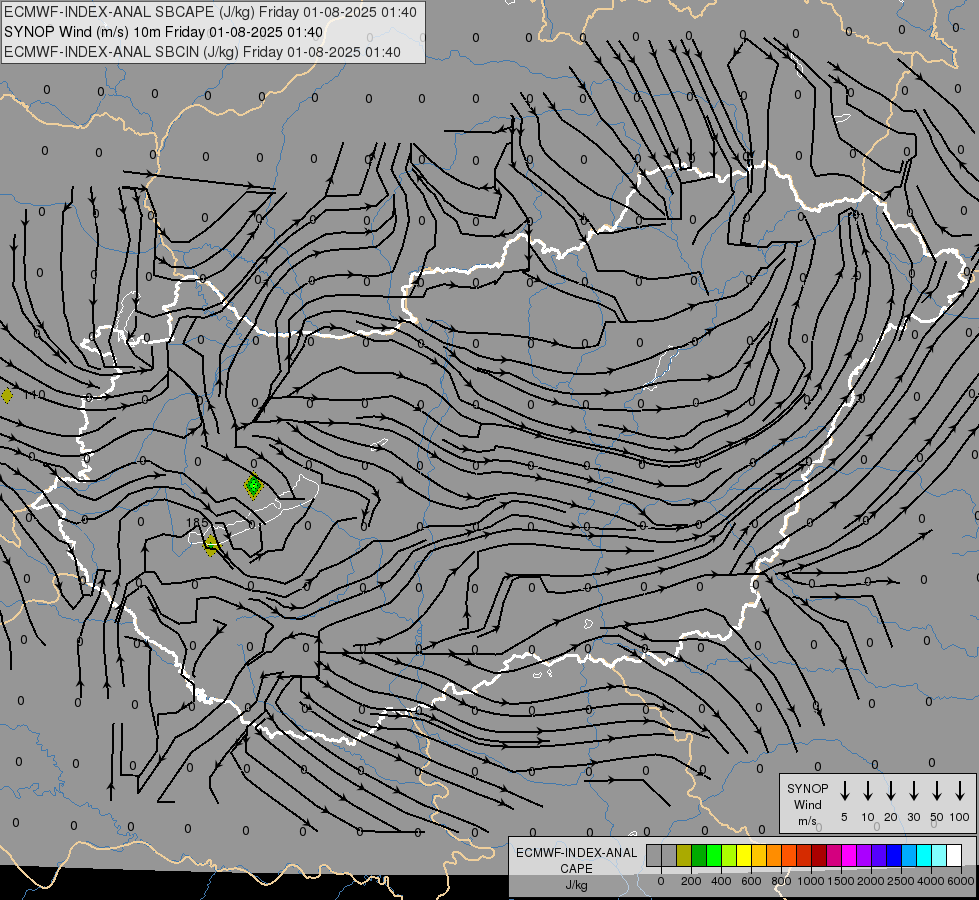Viewport: 979px width, 900px height.
Task: Click the wind legend arrow above 30
Action: point(913,790)
